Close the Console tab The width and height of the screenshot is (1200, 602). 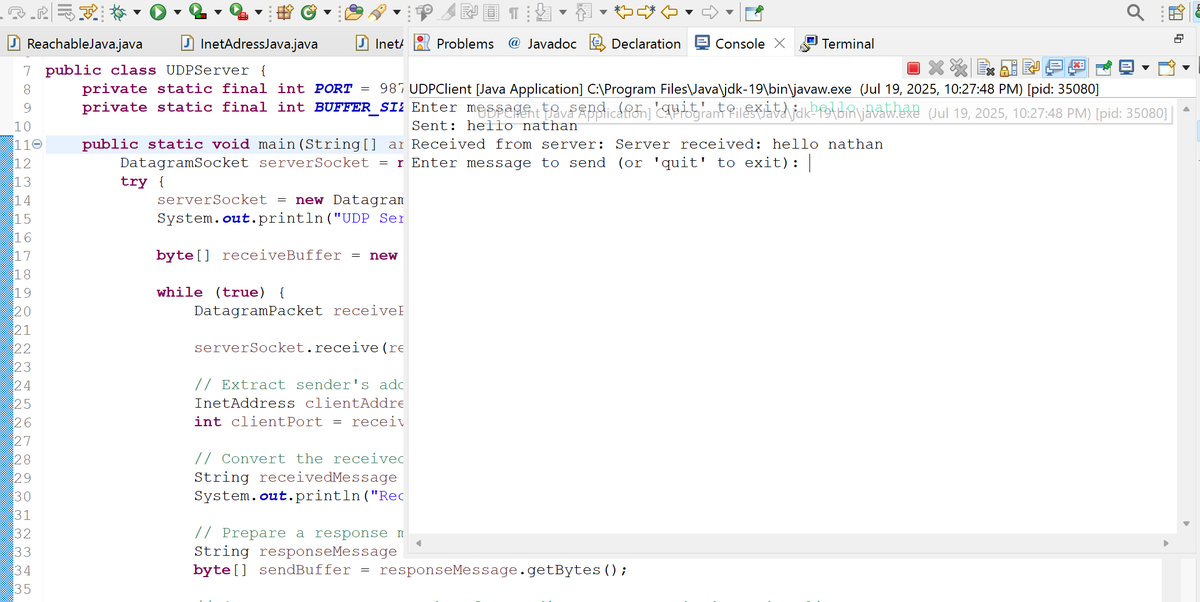(780, 43)
